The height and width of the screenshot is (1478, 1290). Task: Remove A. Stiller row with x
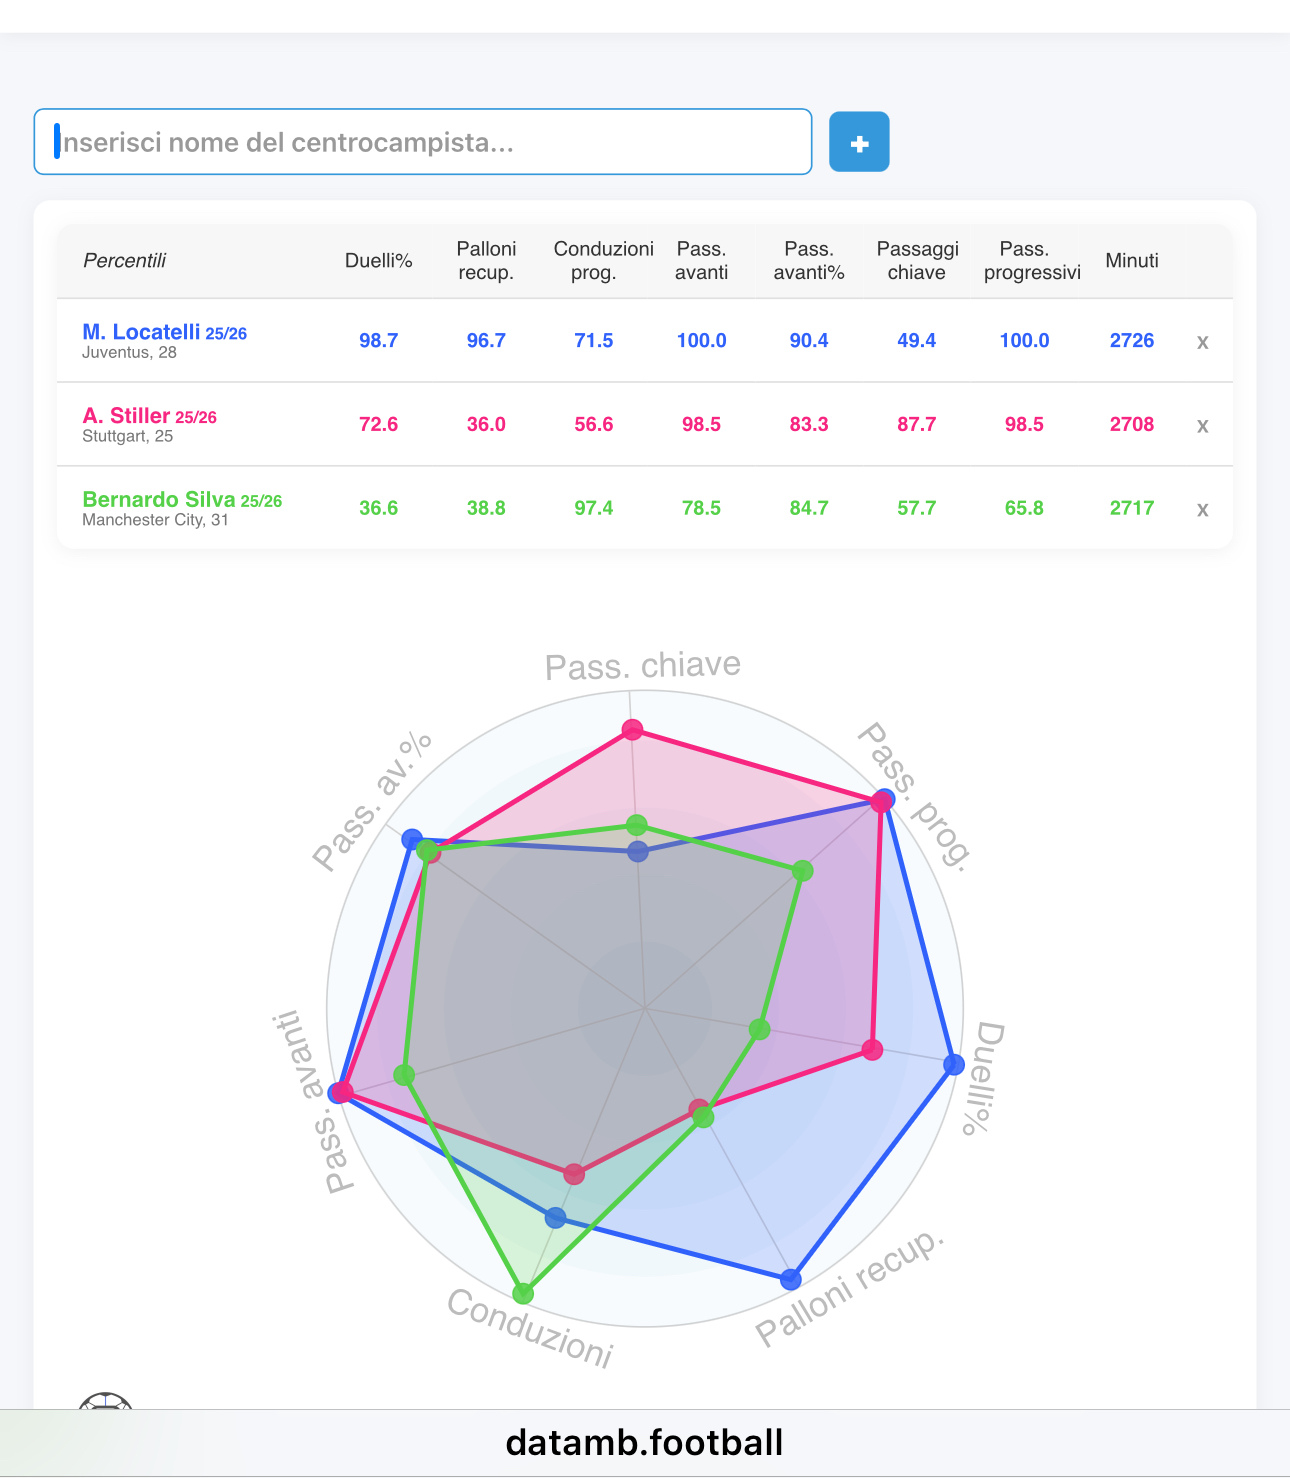point(1202,426)
